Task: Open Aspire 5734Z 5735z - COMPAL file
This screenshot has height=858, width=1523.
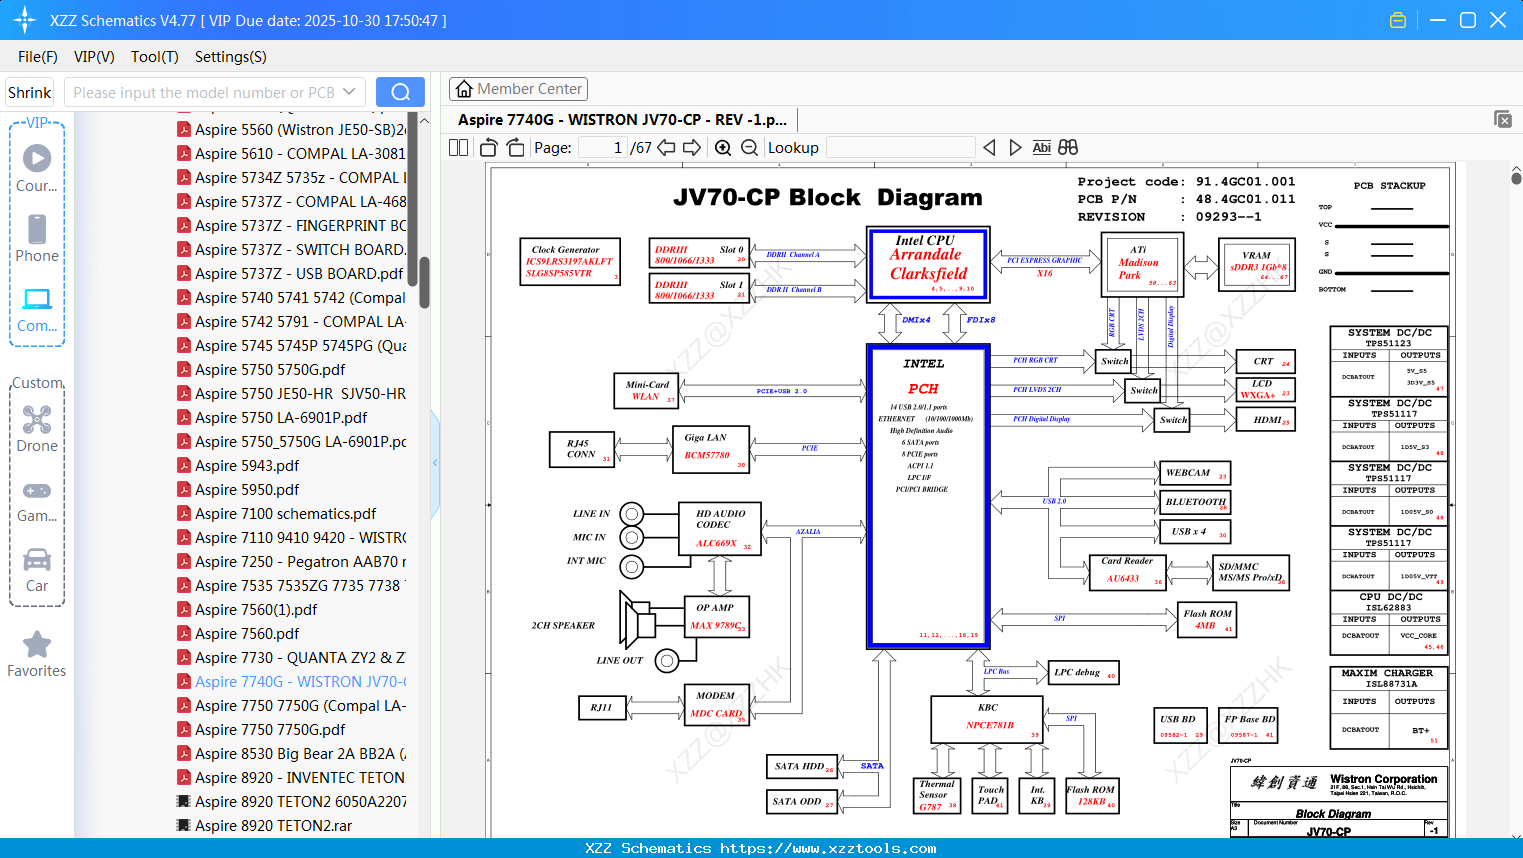Action: [x=300, y=177]
